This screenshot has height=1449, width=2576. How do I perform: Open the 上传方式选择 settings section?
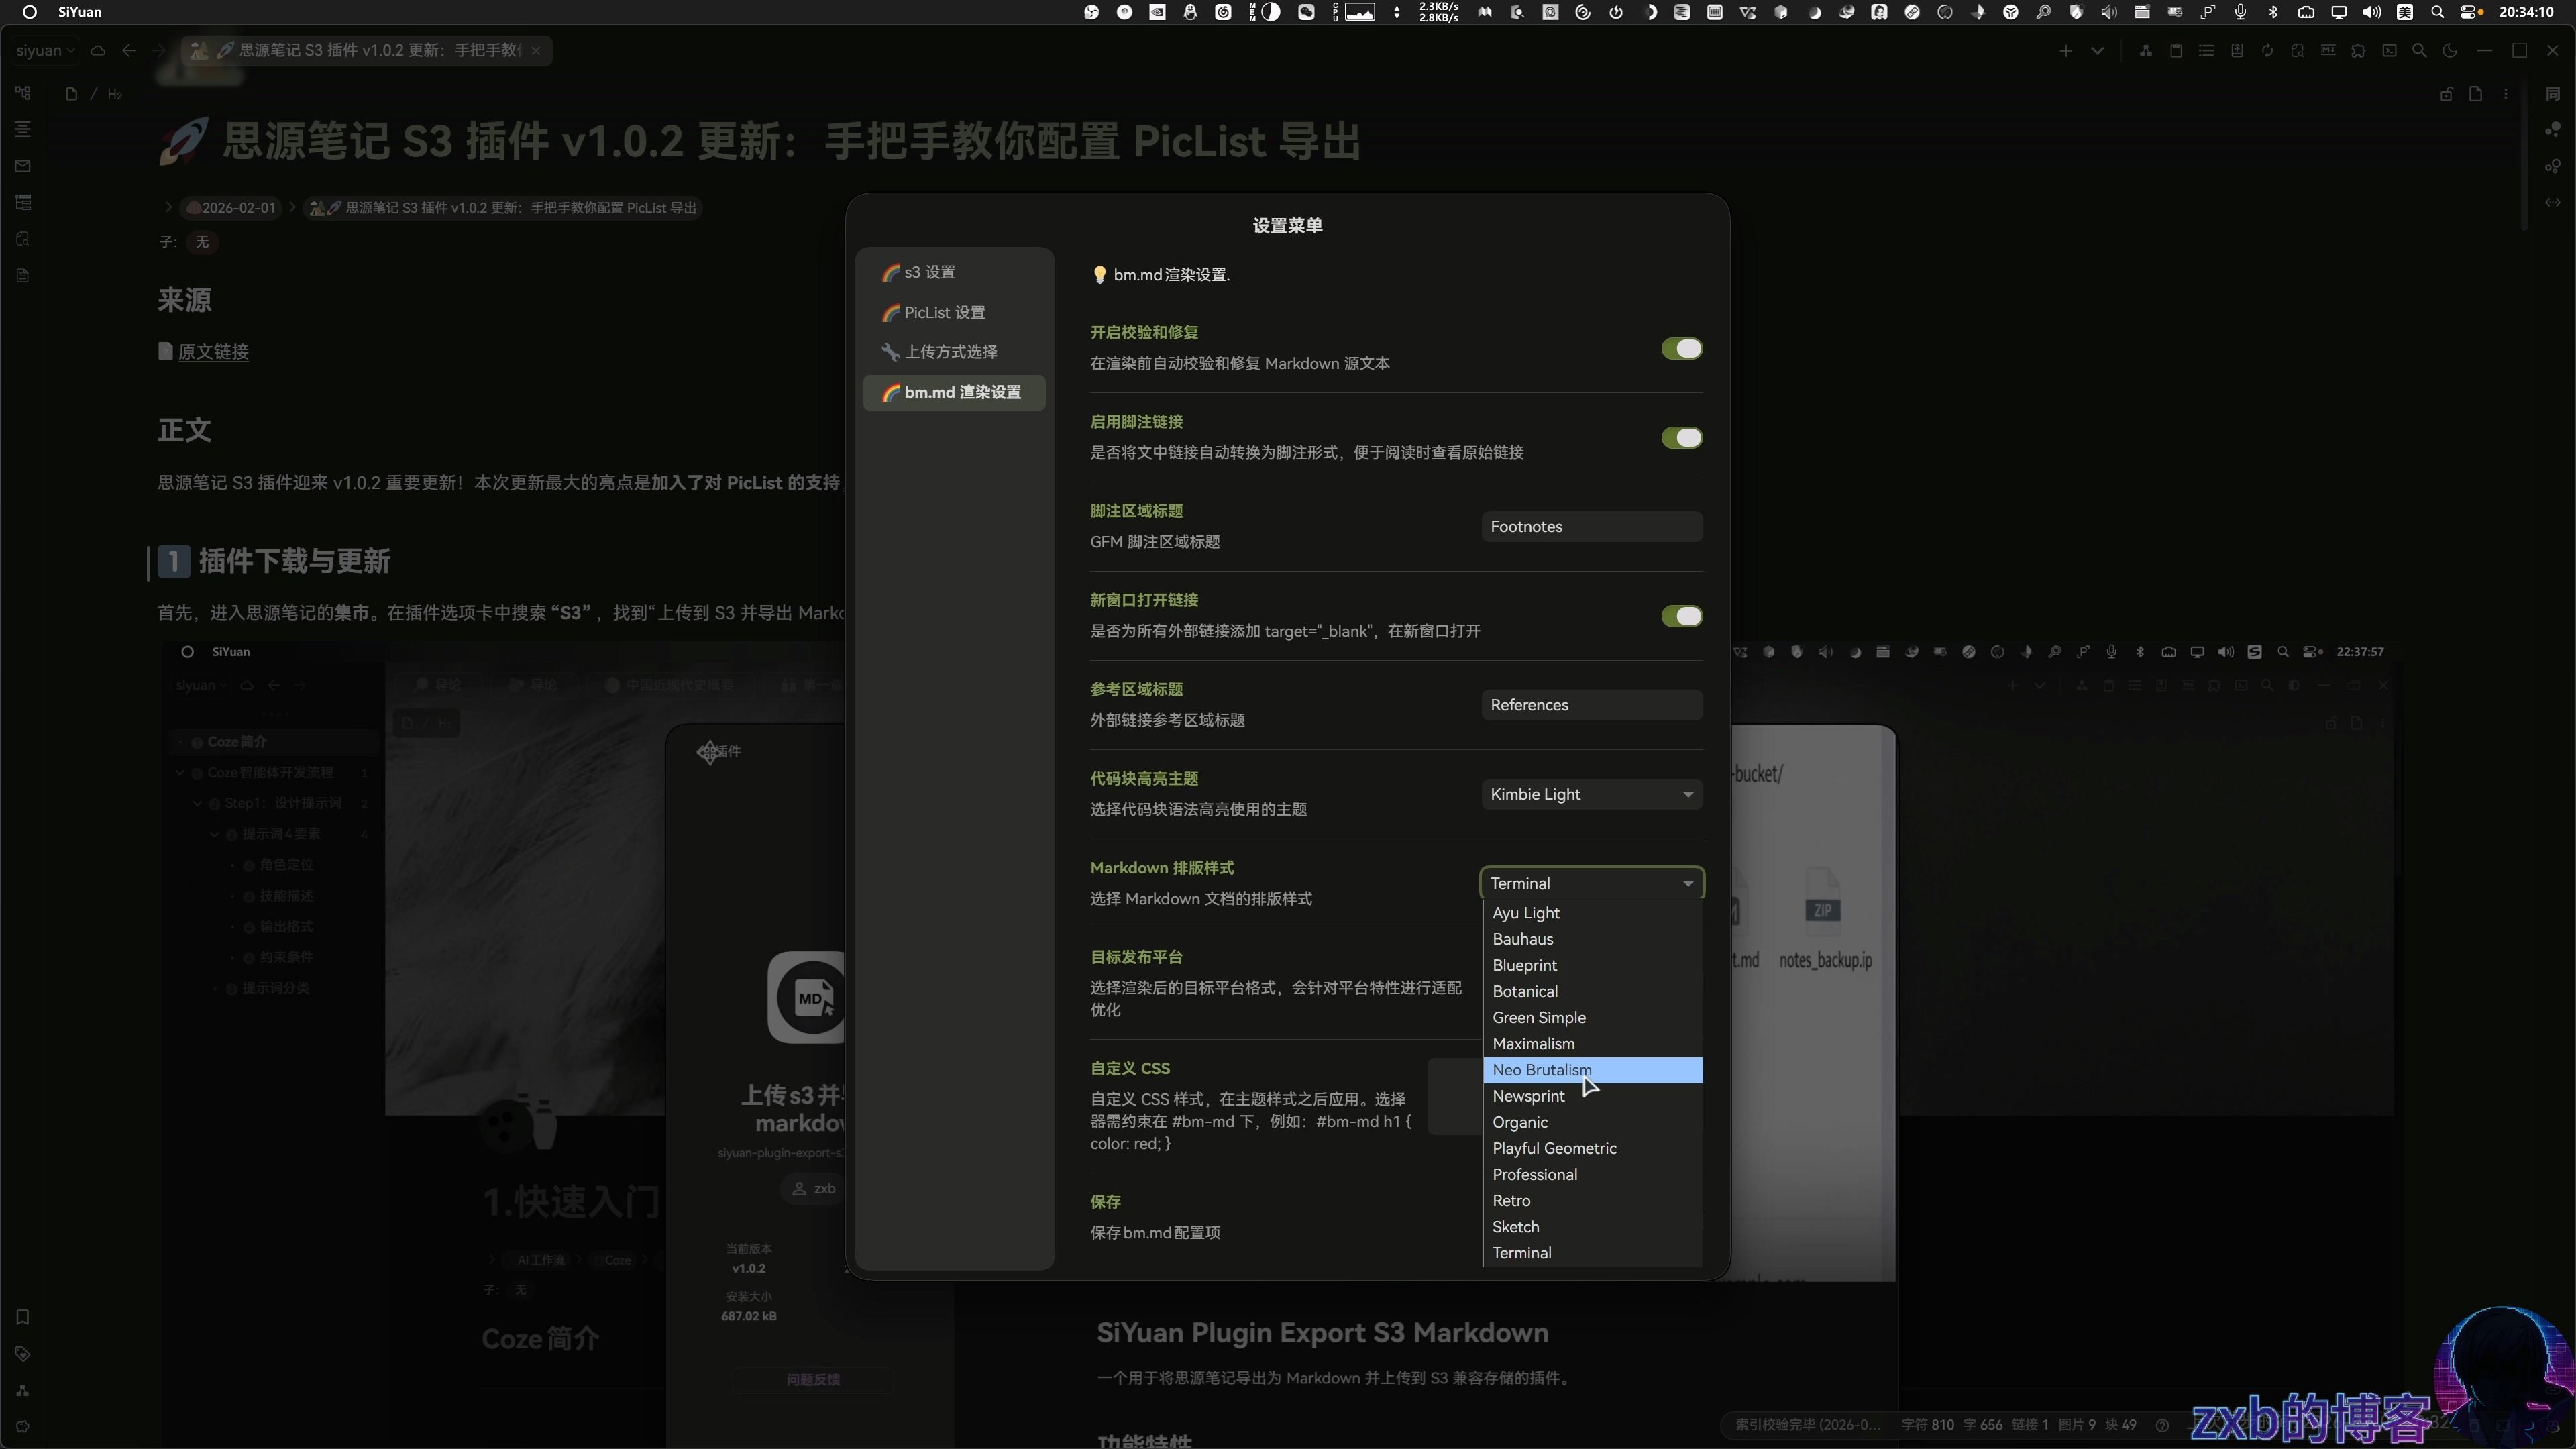coord(950,352)
